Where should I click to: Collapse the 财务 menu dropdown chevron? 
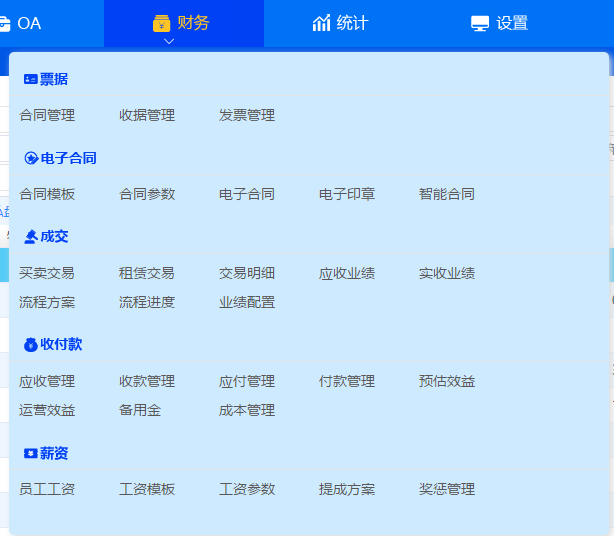(x=168, y=41)
